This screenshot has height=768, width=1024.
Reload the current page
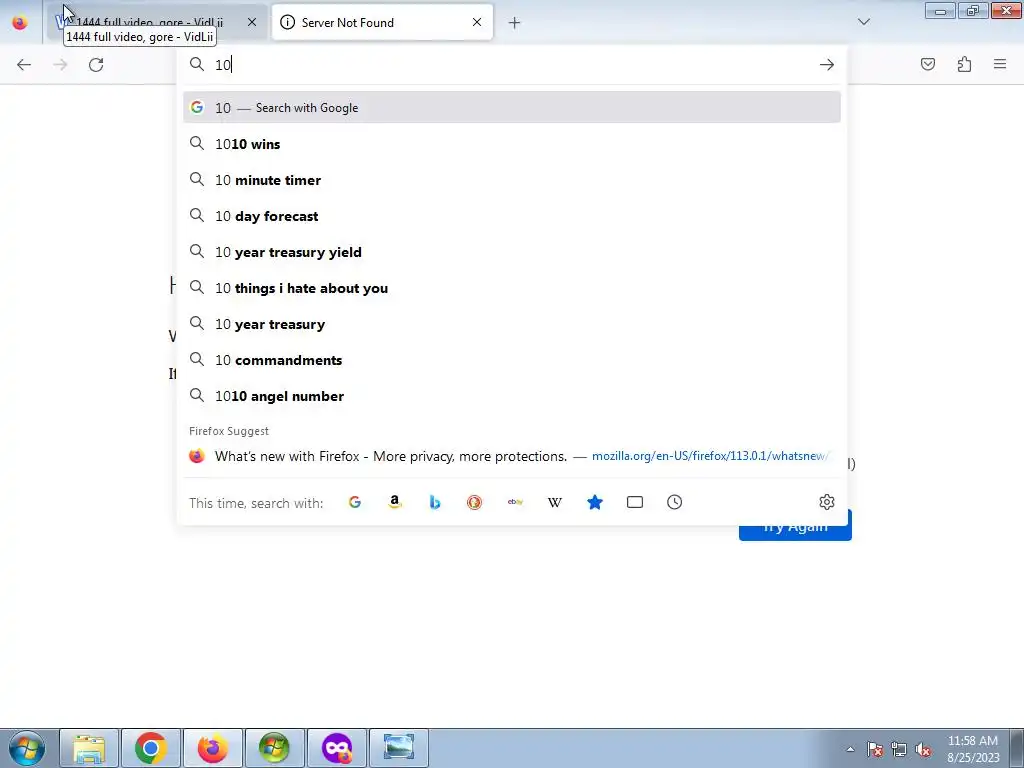96,65
